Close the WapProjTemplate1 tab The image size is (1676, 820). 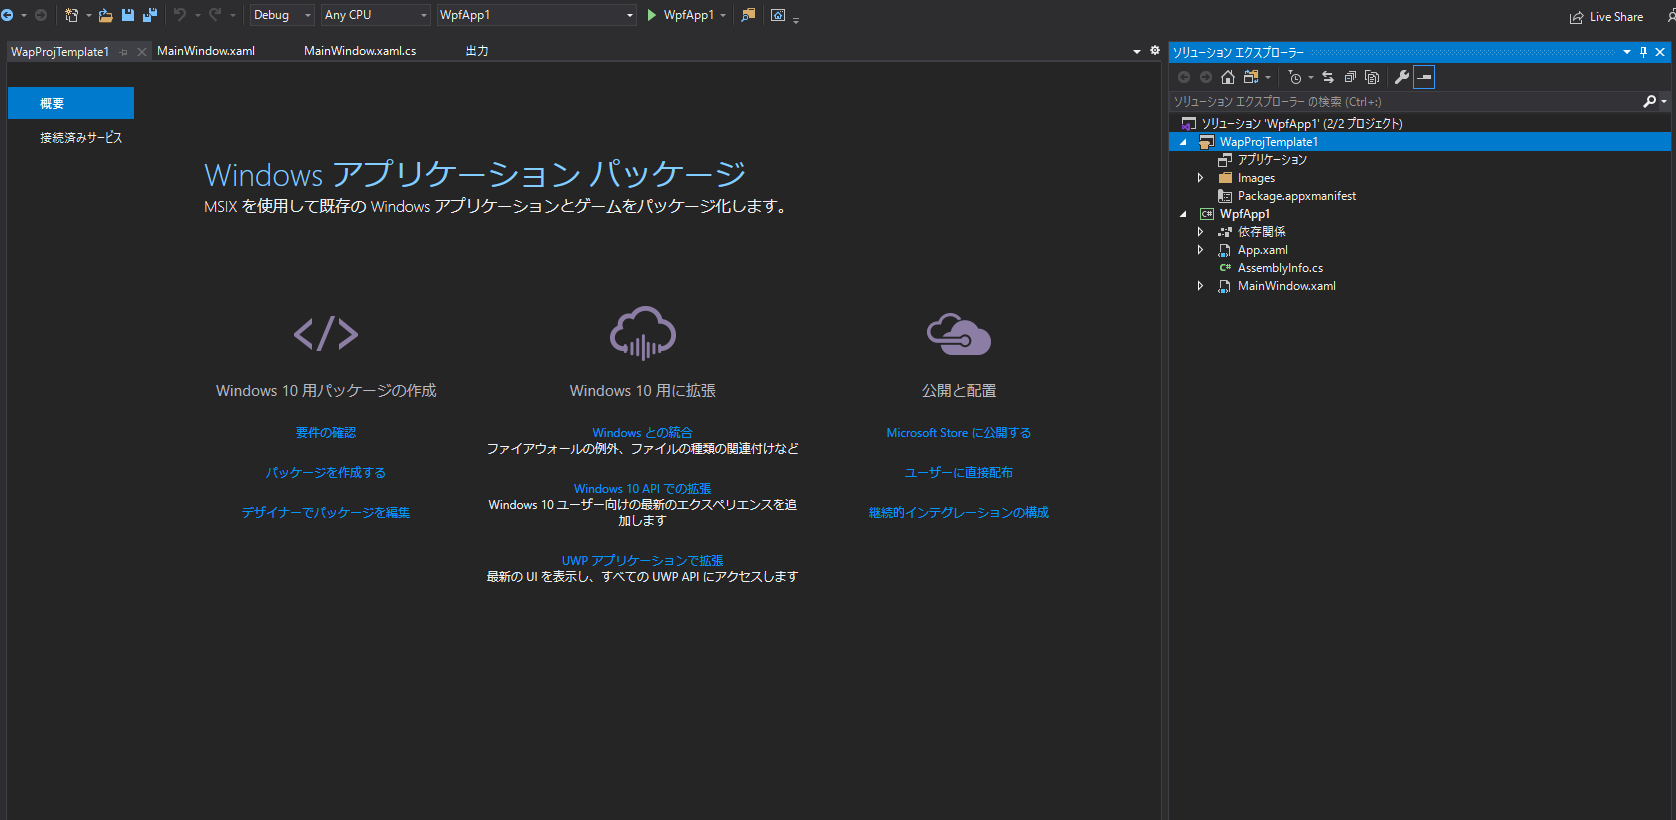[142, 52]
